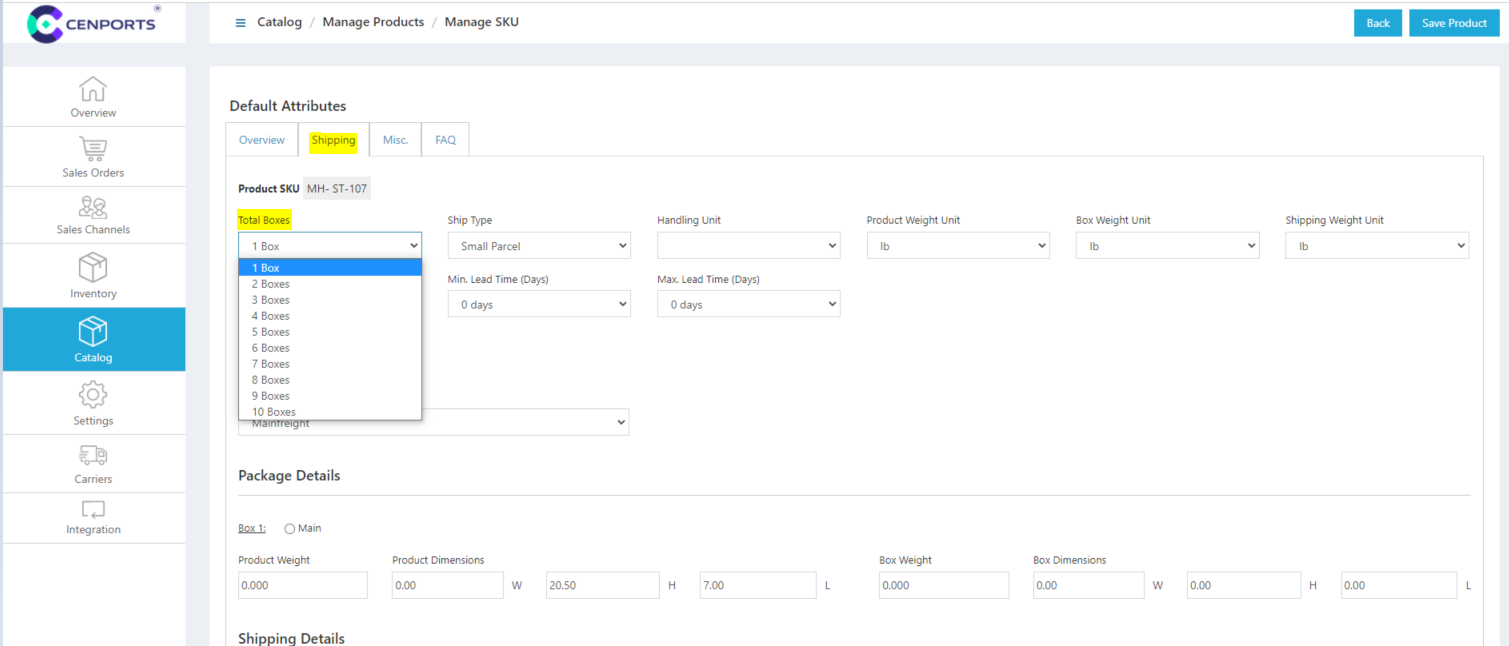Click the Back button
1509x646 pixels.
pos(1377,23)
